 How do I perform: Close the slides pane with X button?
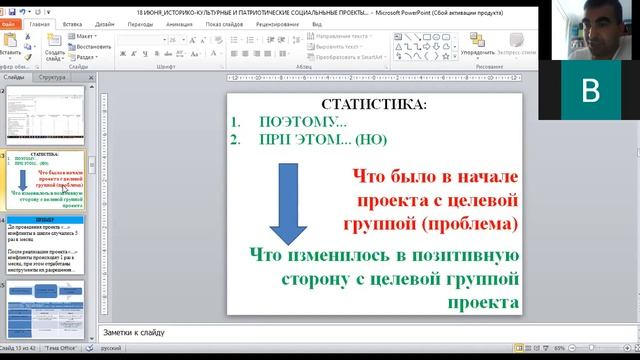point(91,78)
